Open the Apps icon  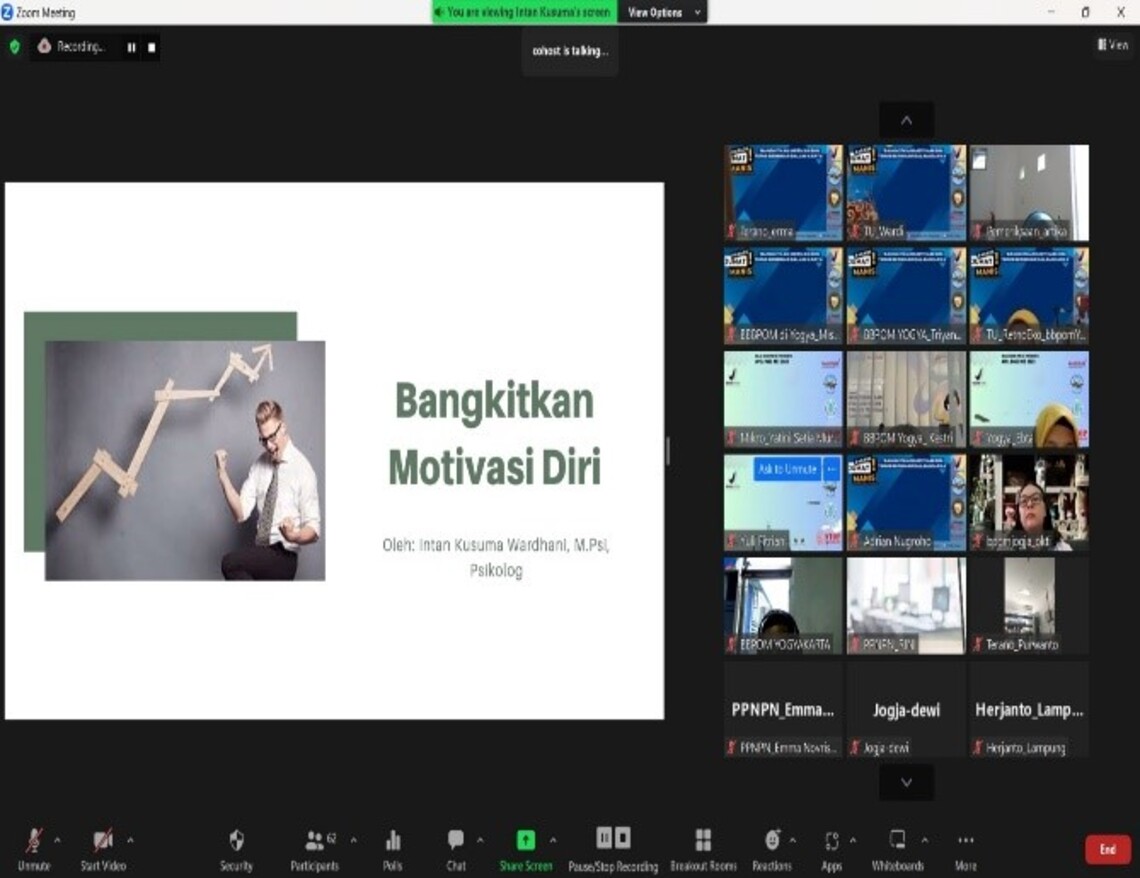pyautogui.click(x=831, y=841)
